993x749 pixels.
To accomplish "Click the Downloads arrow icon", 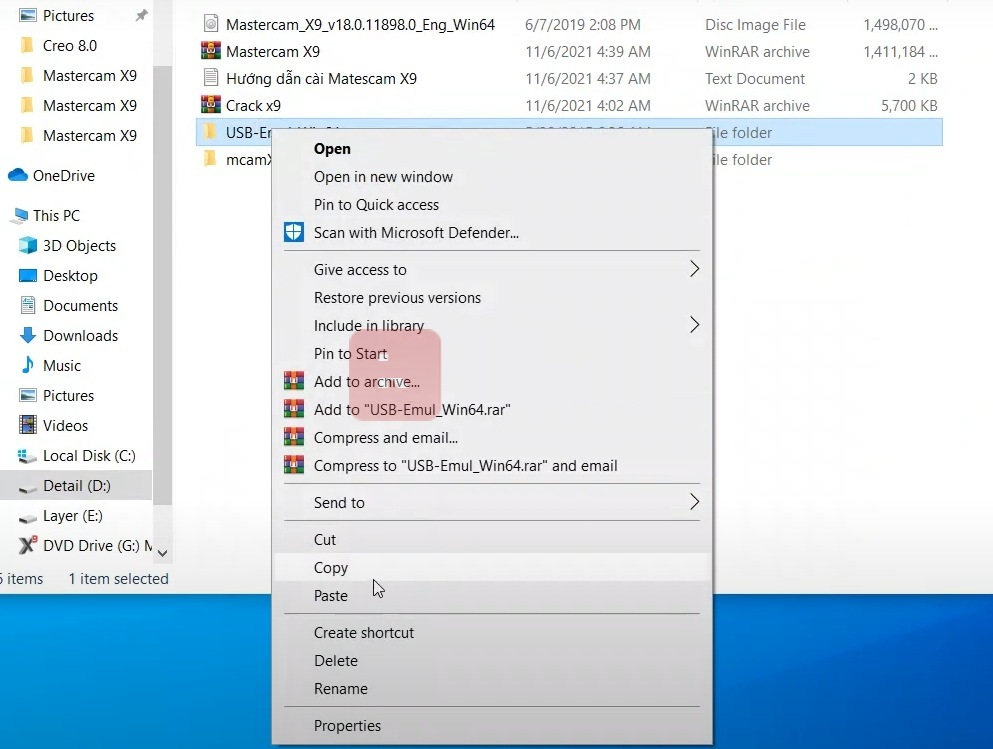I will (x=28, y=335).
